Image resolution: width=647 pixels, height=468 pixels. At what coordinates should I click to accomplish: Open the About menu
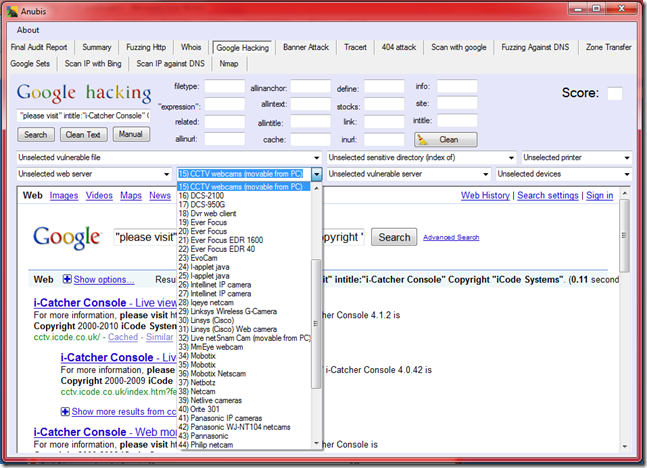[x=28, y=30]
